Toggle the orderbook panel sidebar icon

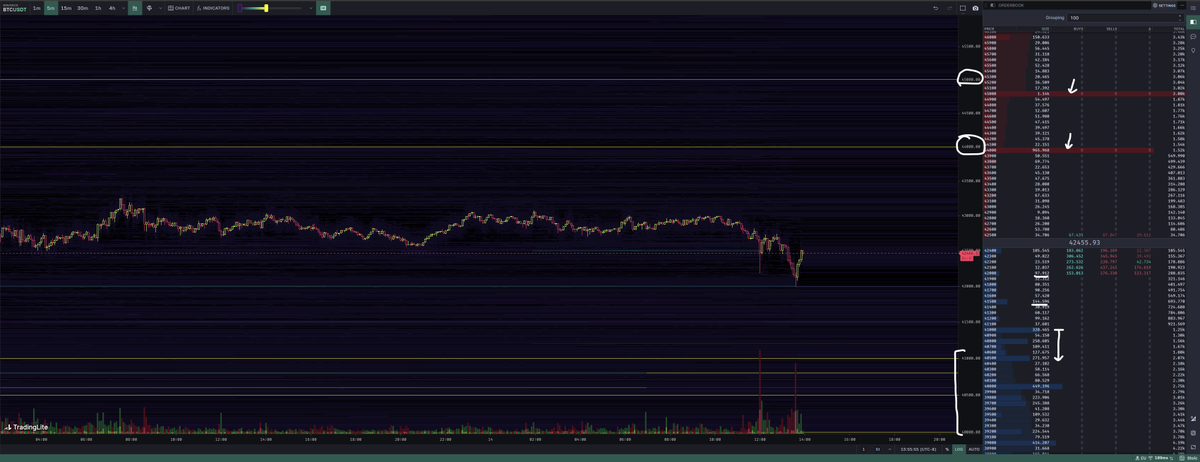tap(1193, 22)
